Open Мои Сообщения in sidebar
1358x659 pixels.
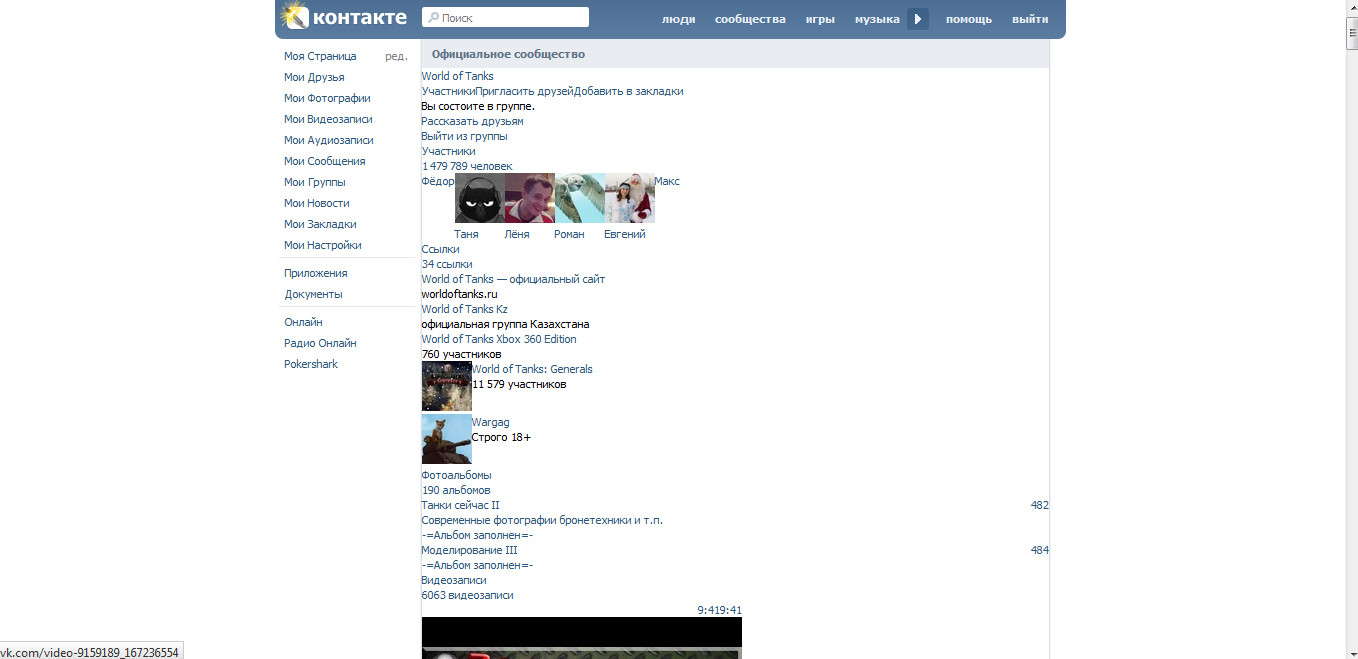pyautogui.click(x=325, y=161)
